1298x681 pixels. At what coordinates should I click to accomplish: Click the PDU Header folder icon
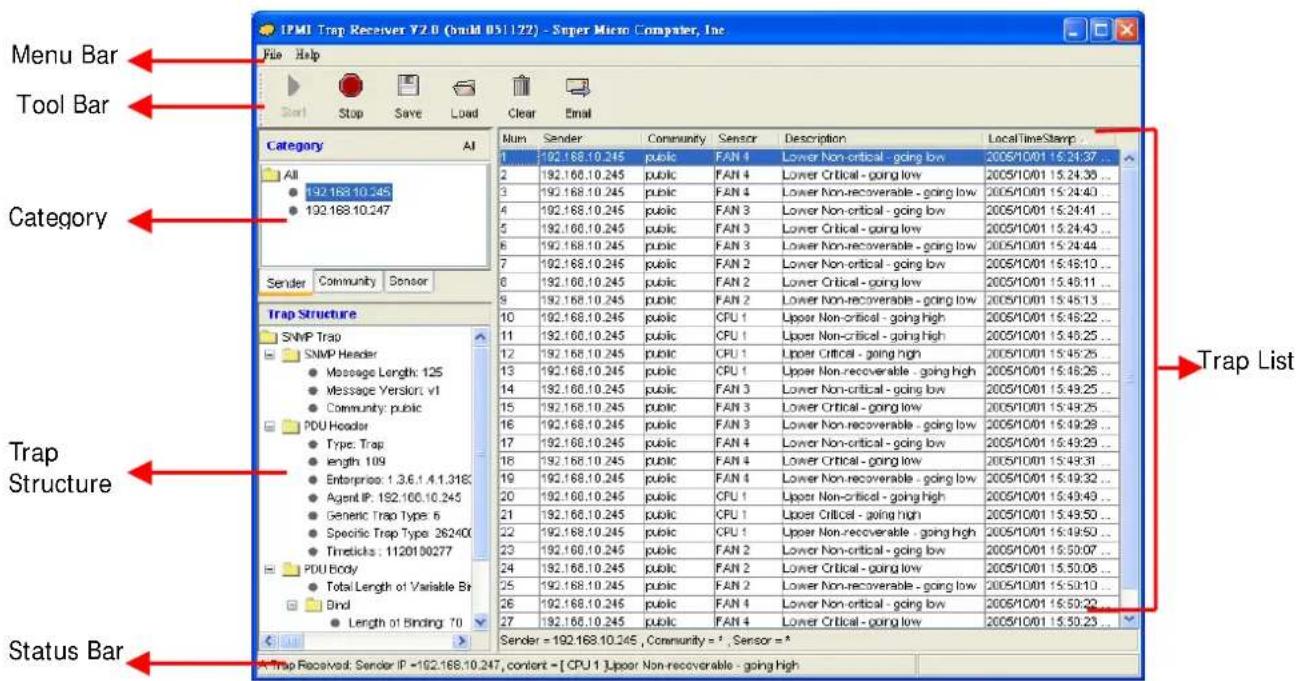click(x=293, y=426)
